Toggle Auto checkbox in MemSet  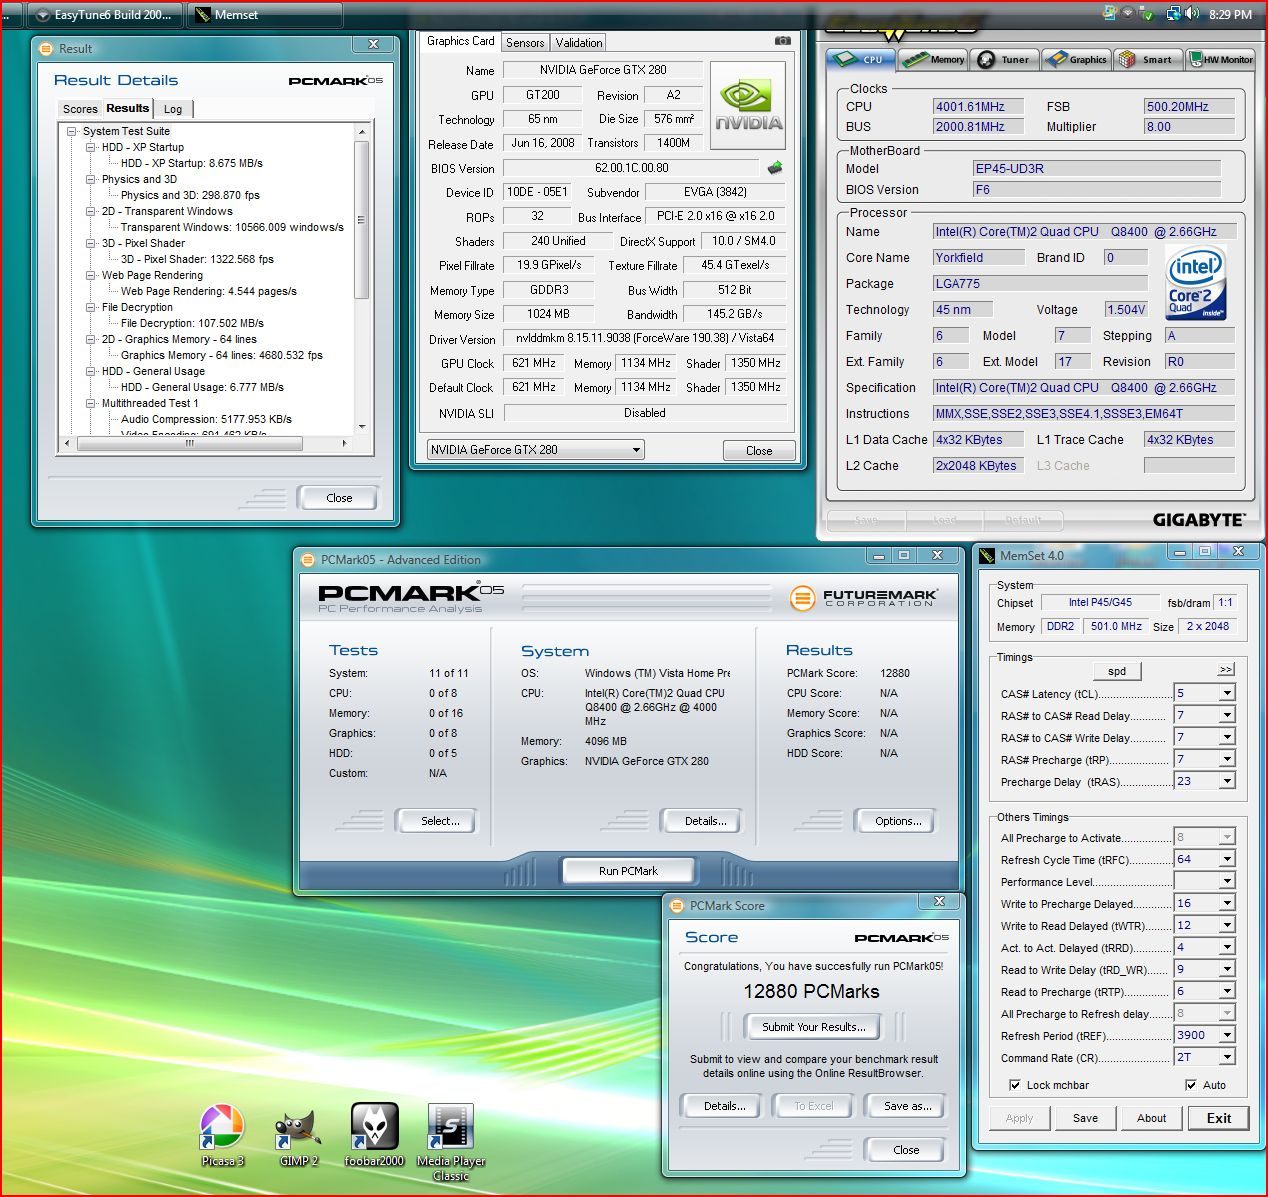click(1191, 1085)
